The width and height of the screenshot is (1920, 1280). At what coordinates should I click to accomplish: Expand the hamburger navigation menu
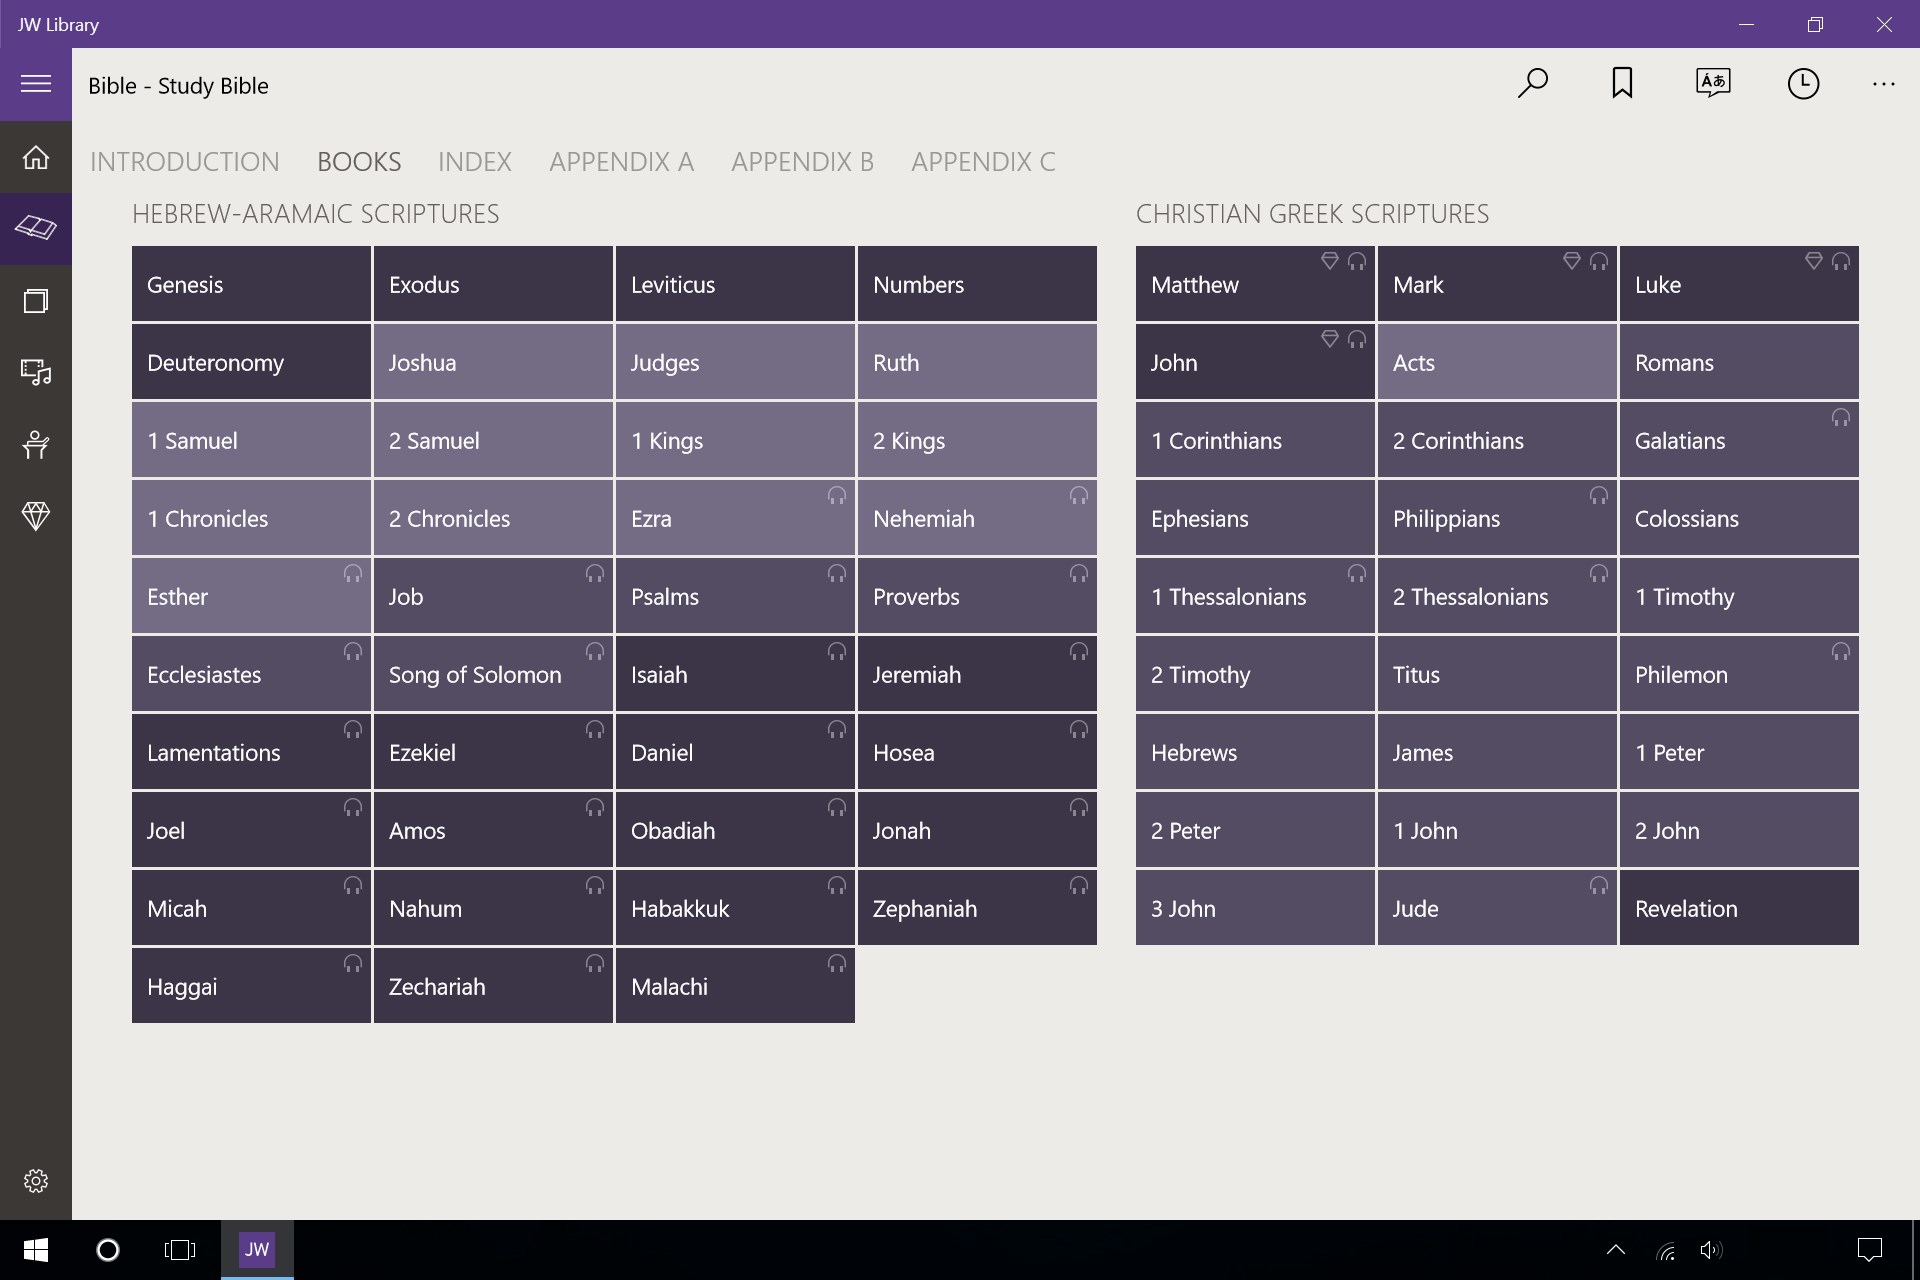tap(36, 84)
